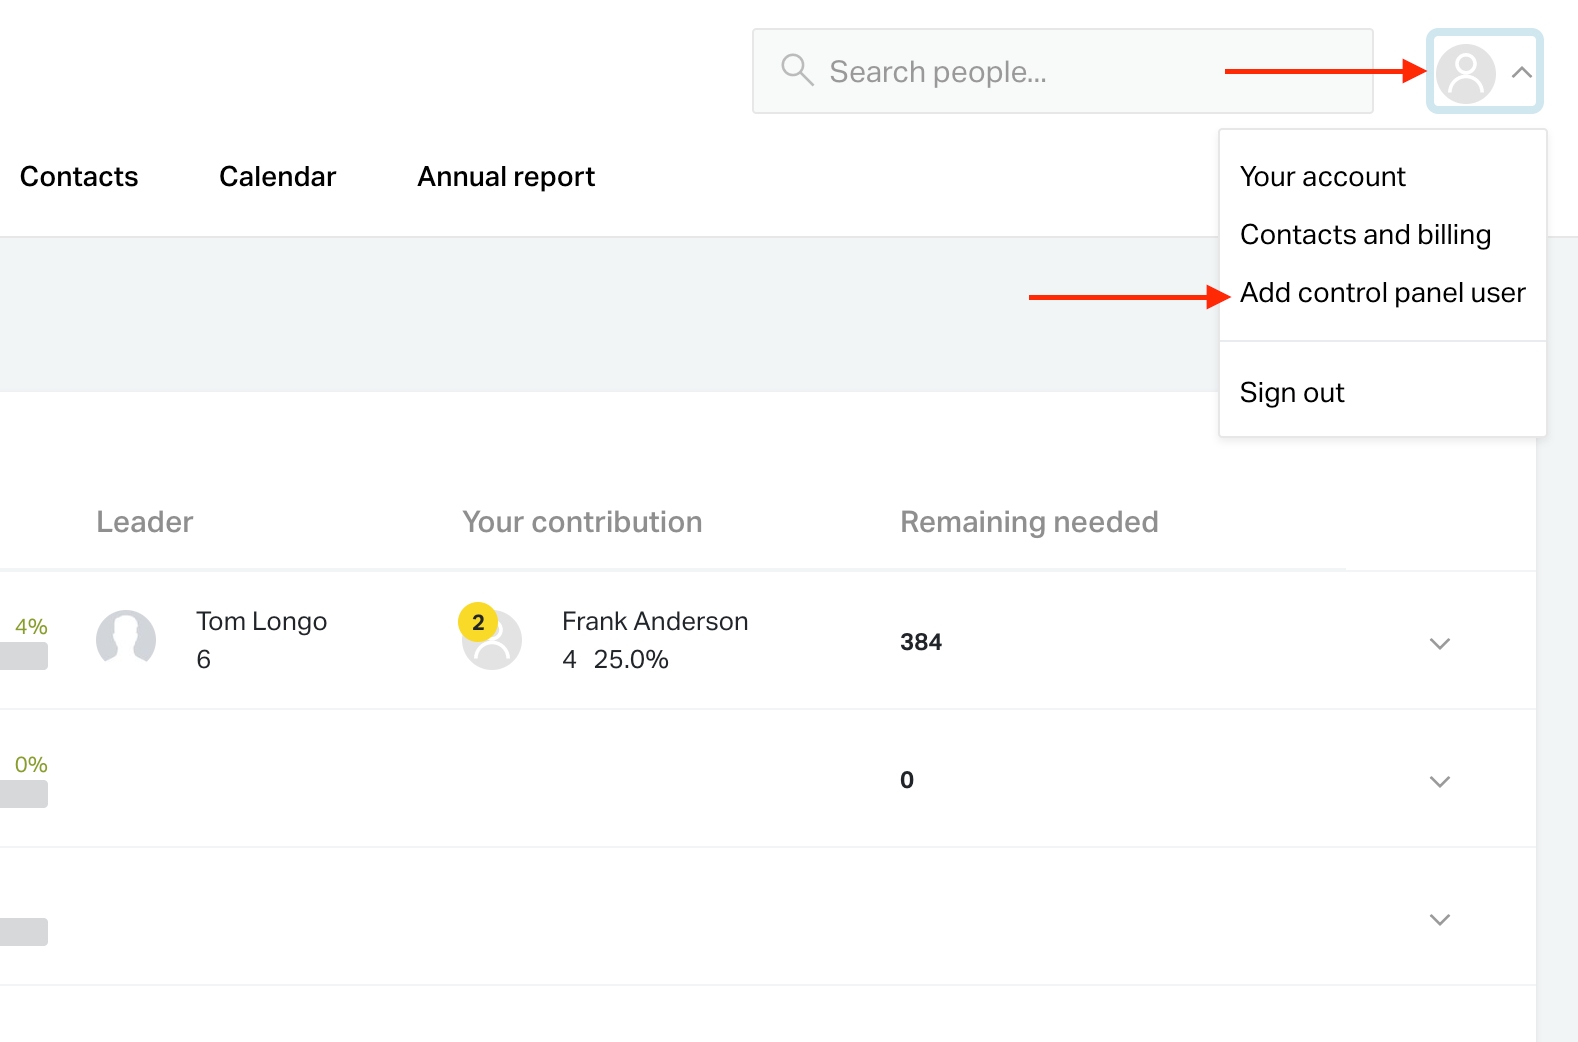Open Your account from the menu

pos(1322,177)
